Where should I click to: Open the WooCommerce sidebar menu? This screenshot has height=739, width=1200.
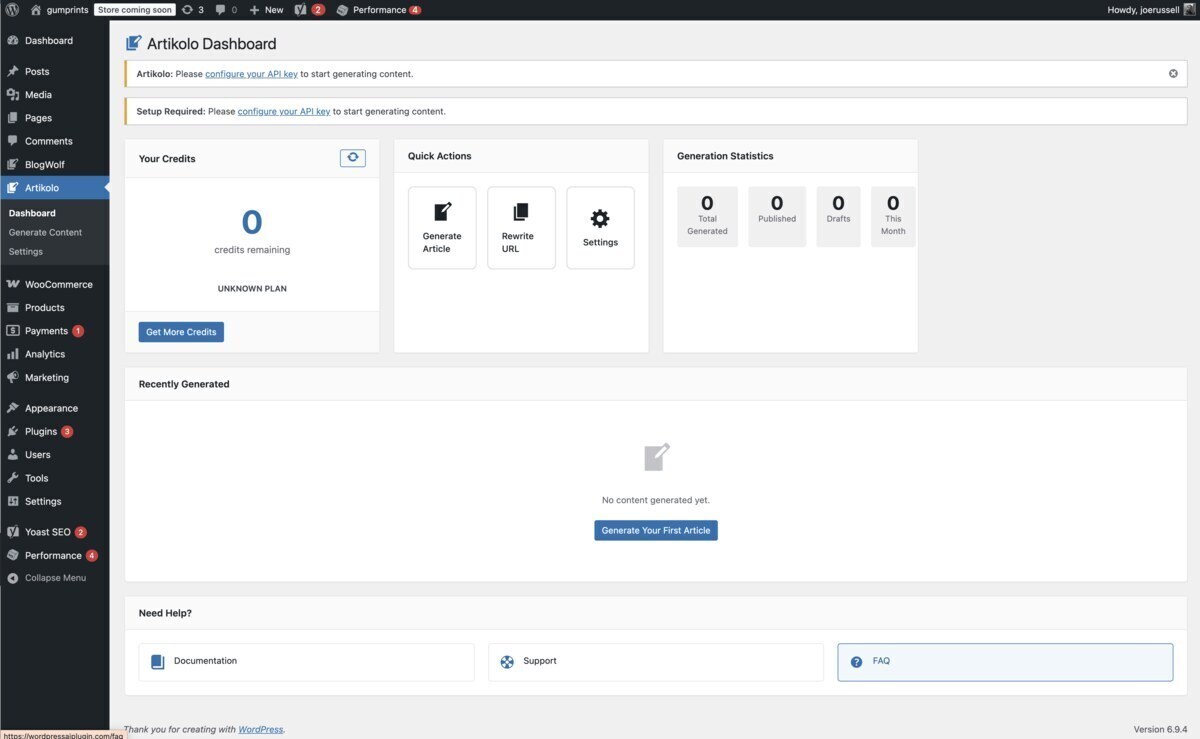pyautogui.click(x=57, y=284)
